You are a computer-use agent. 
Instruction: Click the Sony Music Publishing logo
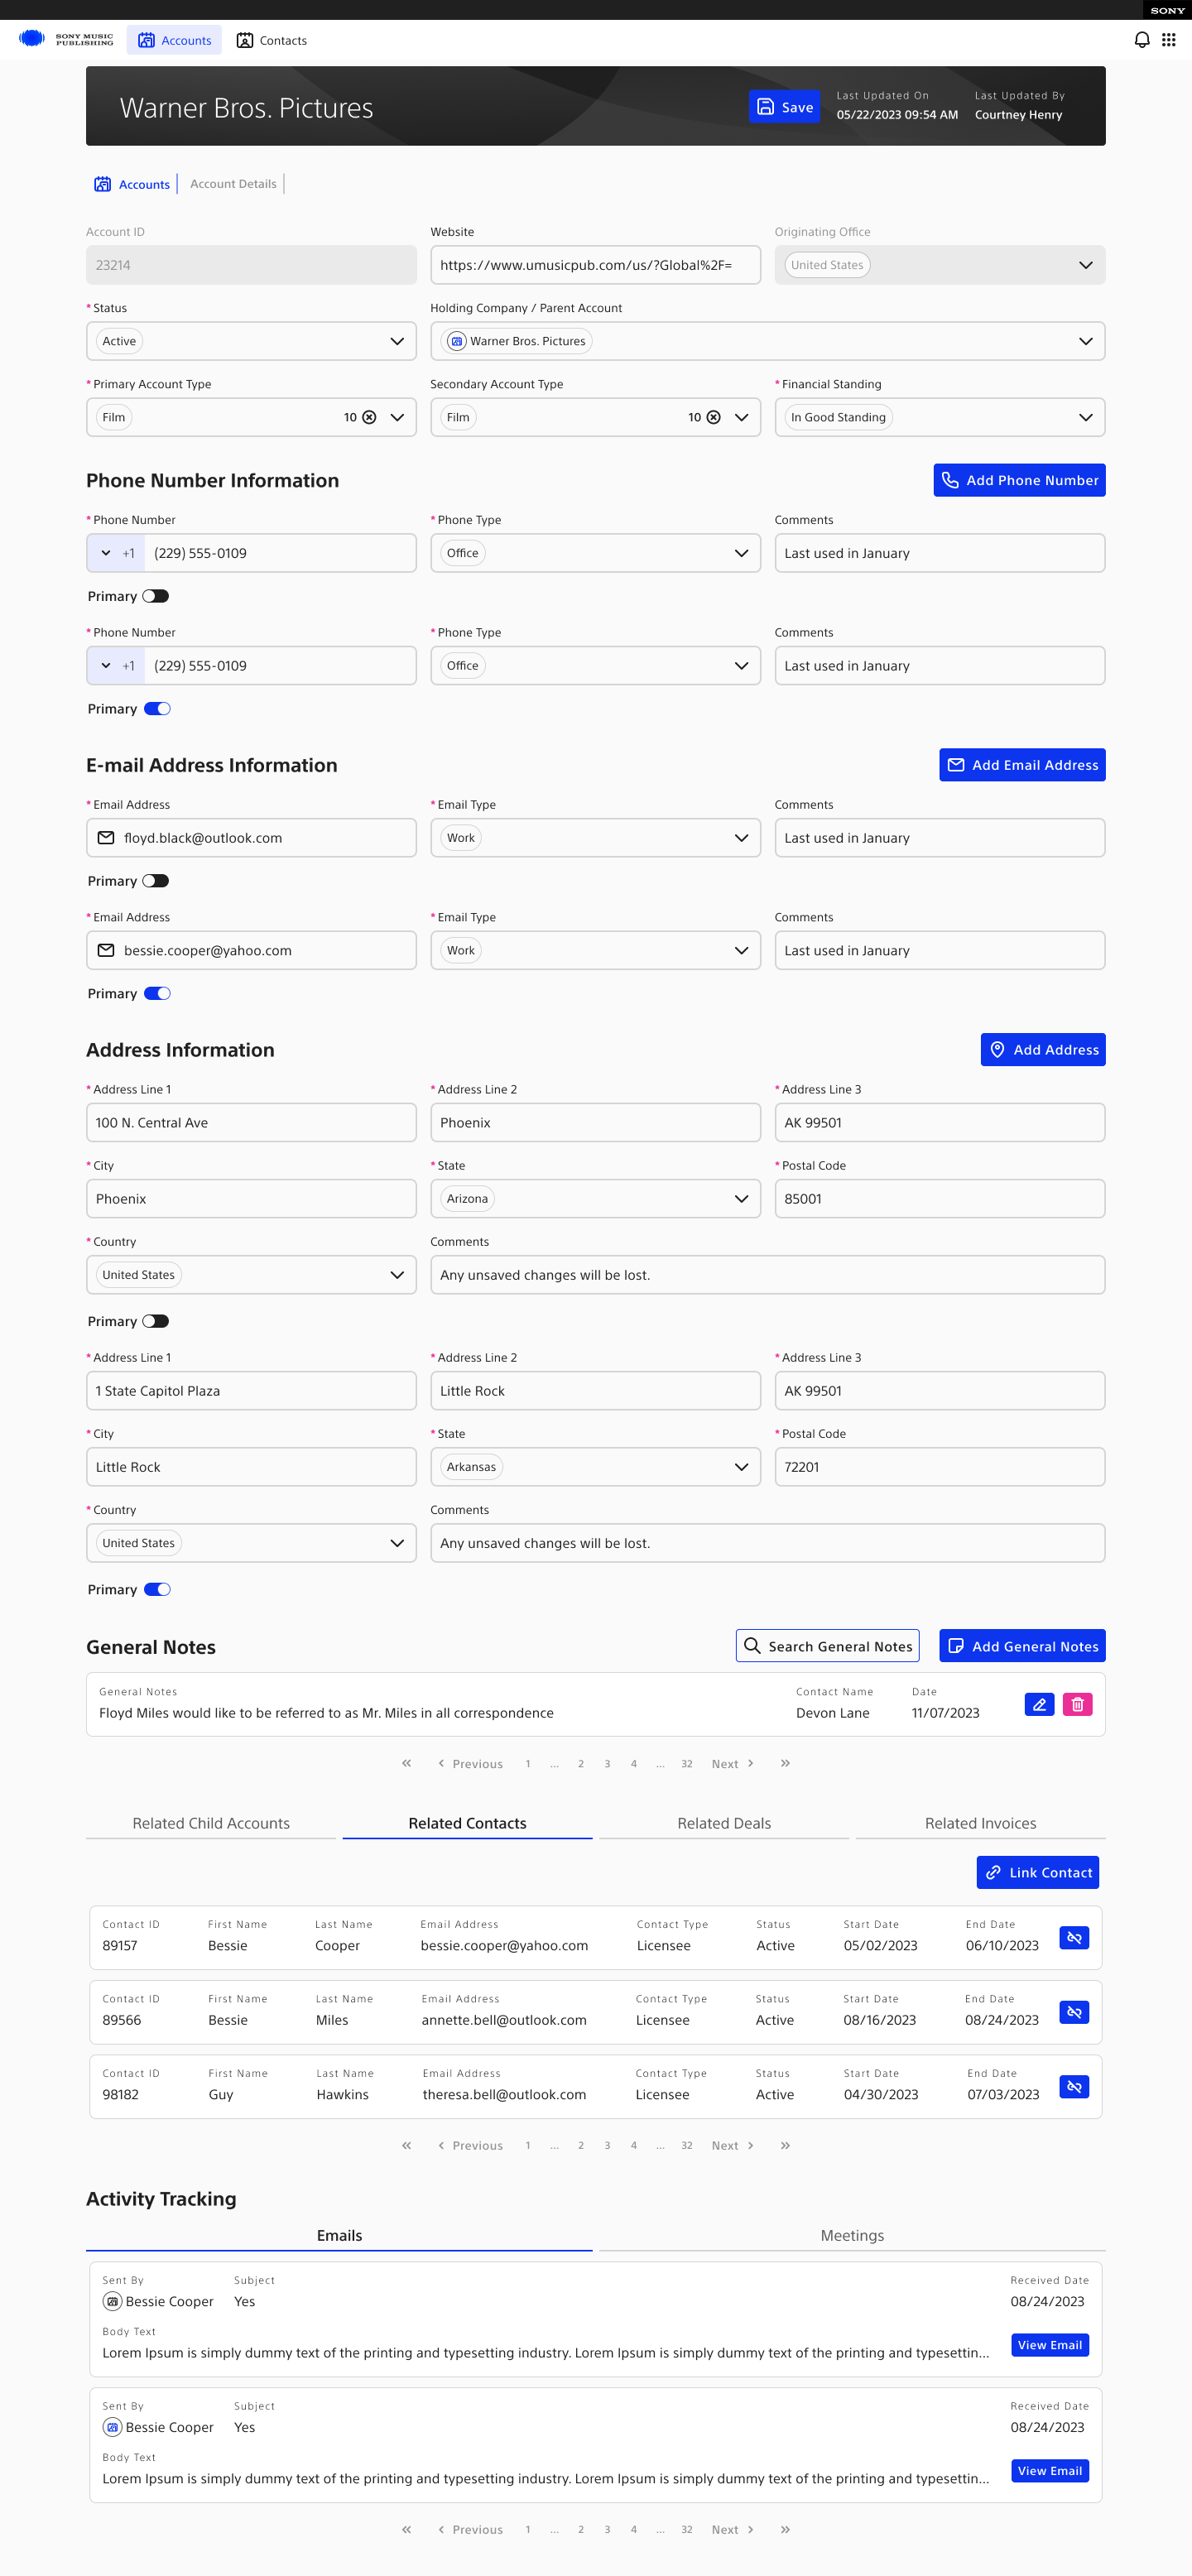pyautogui.click(x=66, y=40)
